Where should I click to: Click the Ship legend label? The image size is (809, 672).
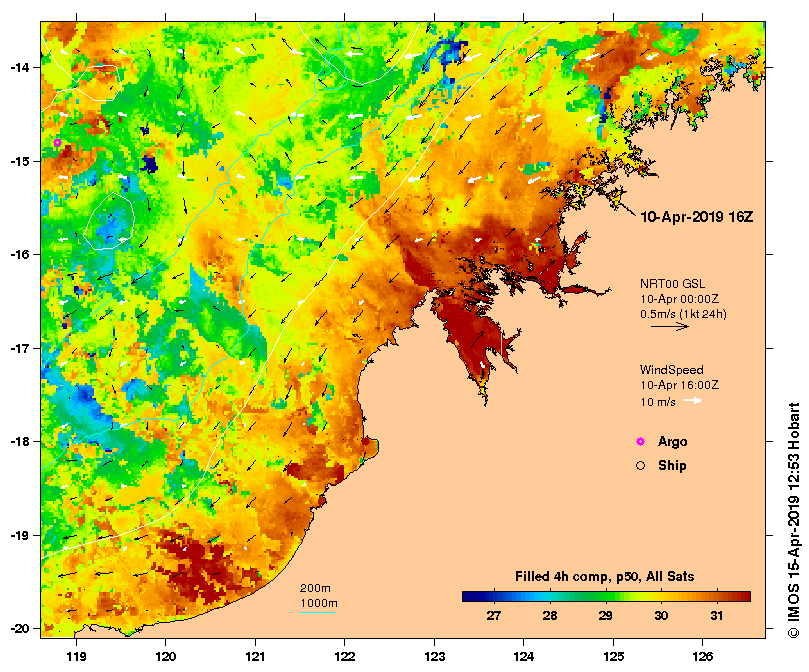coord(672,466)
